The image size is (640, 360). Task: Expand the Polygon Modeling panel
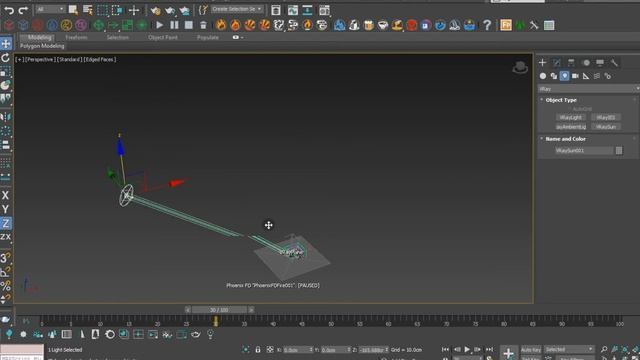42,46
